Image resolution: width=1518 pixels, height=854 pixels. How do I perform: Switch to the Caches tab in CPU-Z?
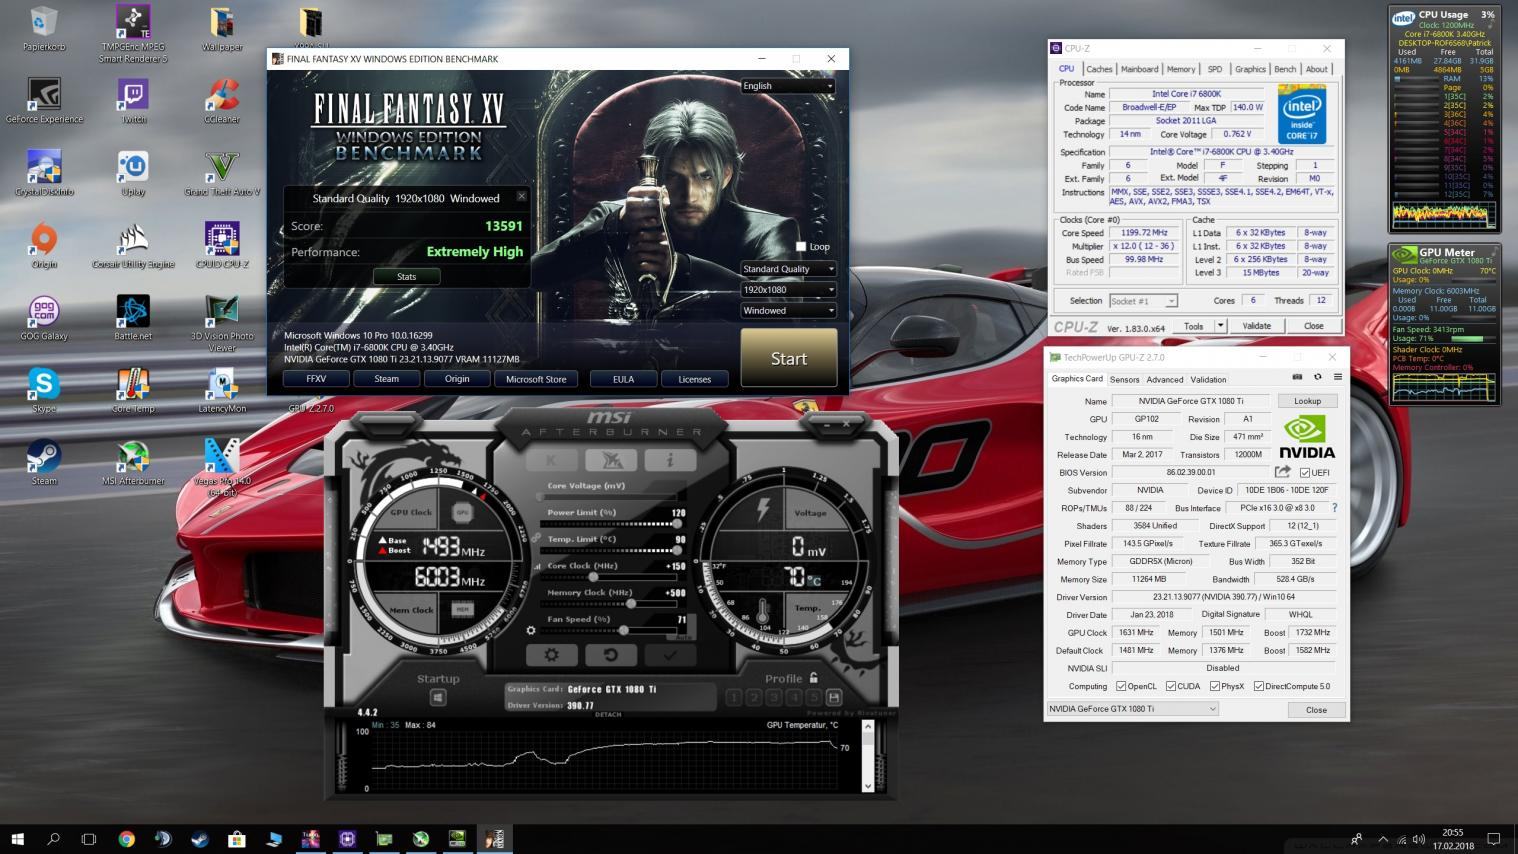pos(1099,69)
